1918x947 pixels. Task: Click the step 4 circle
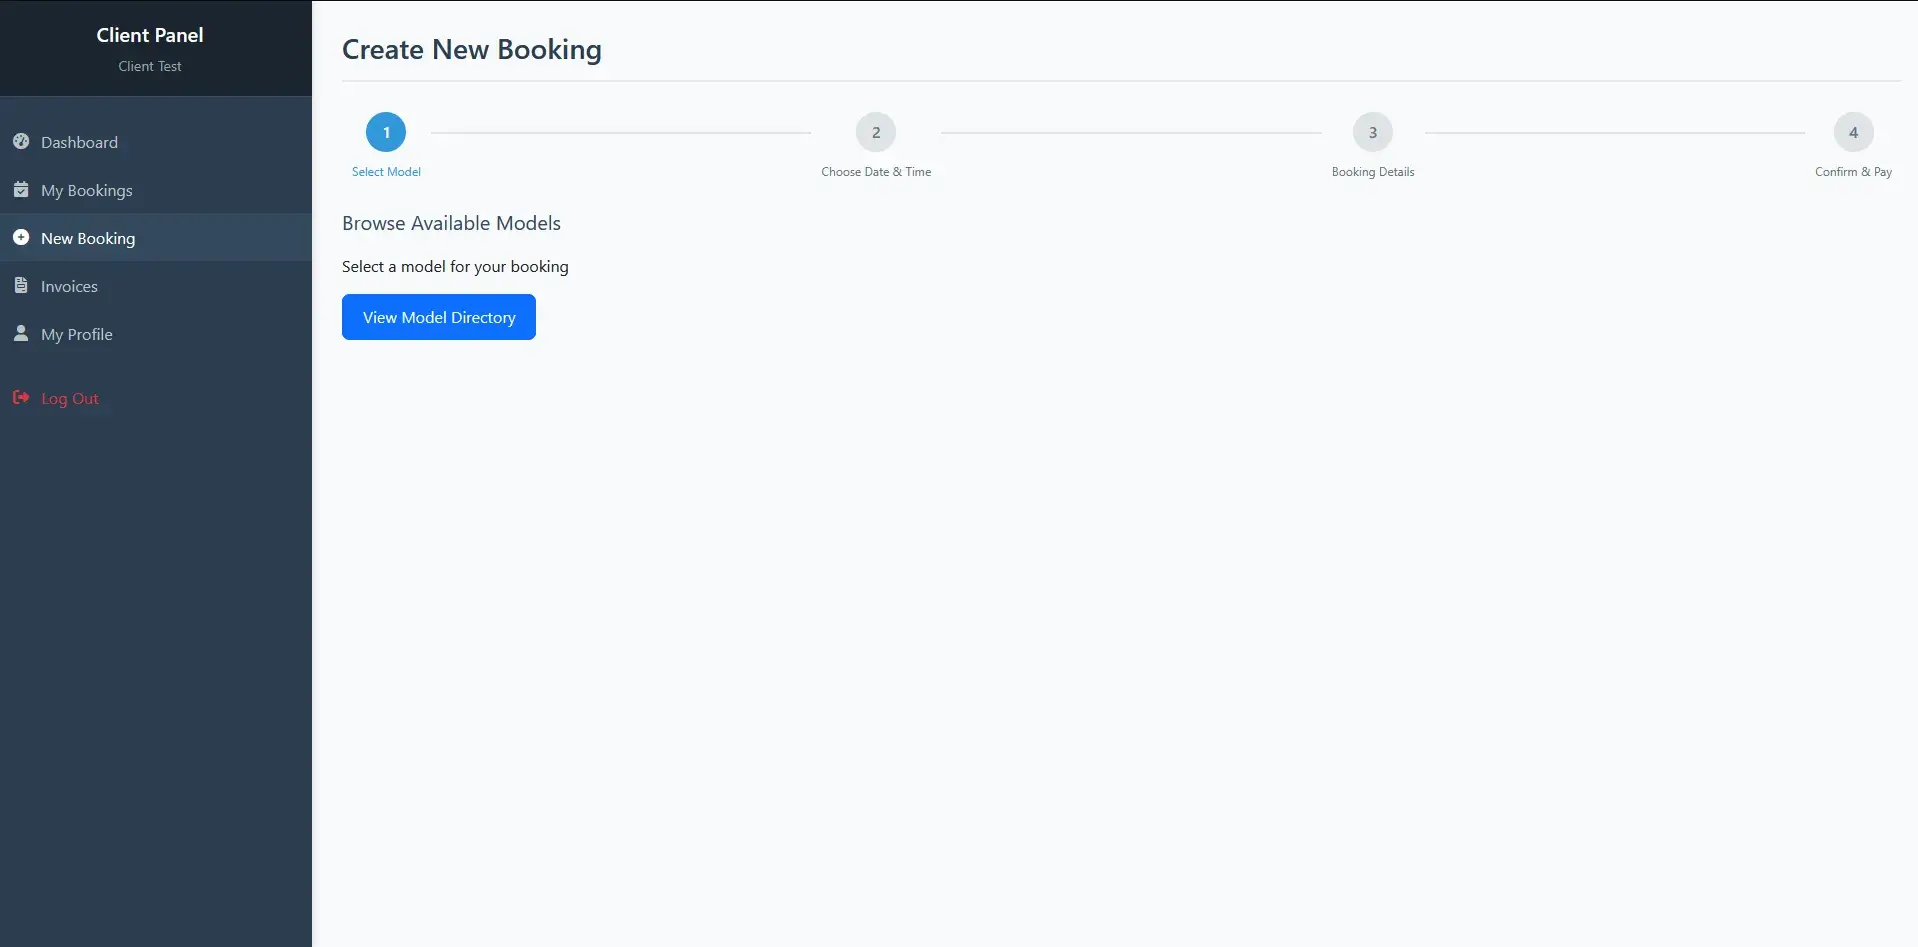pyautogui.click(x=1853, y=132)
